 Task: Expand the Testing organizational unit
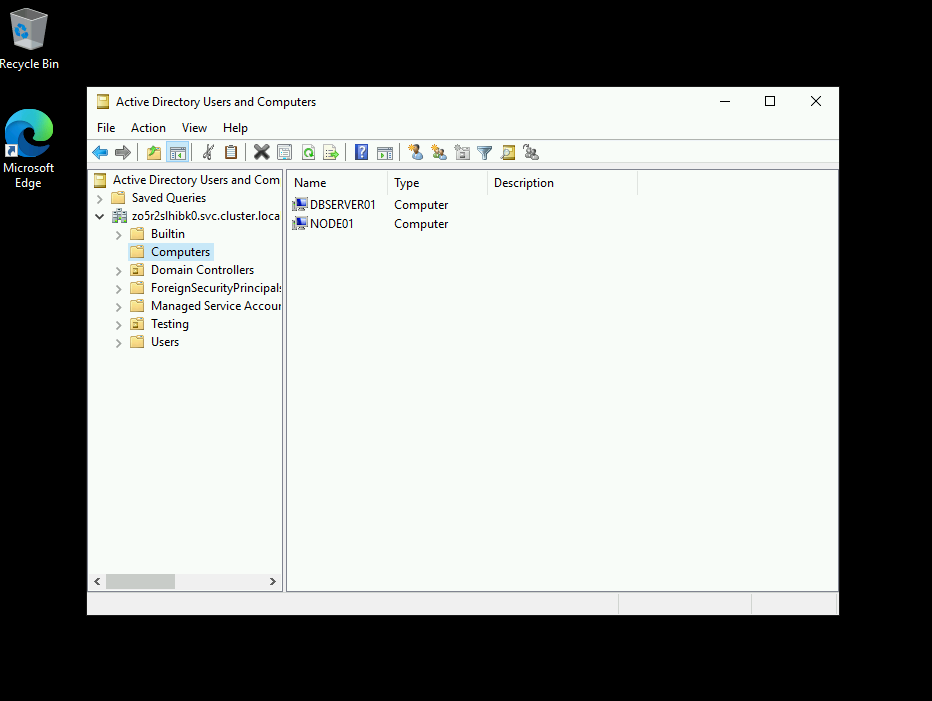118,325
